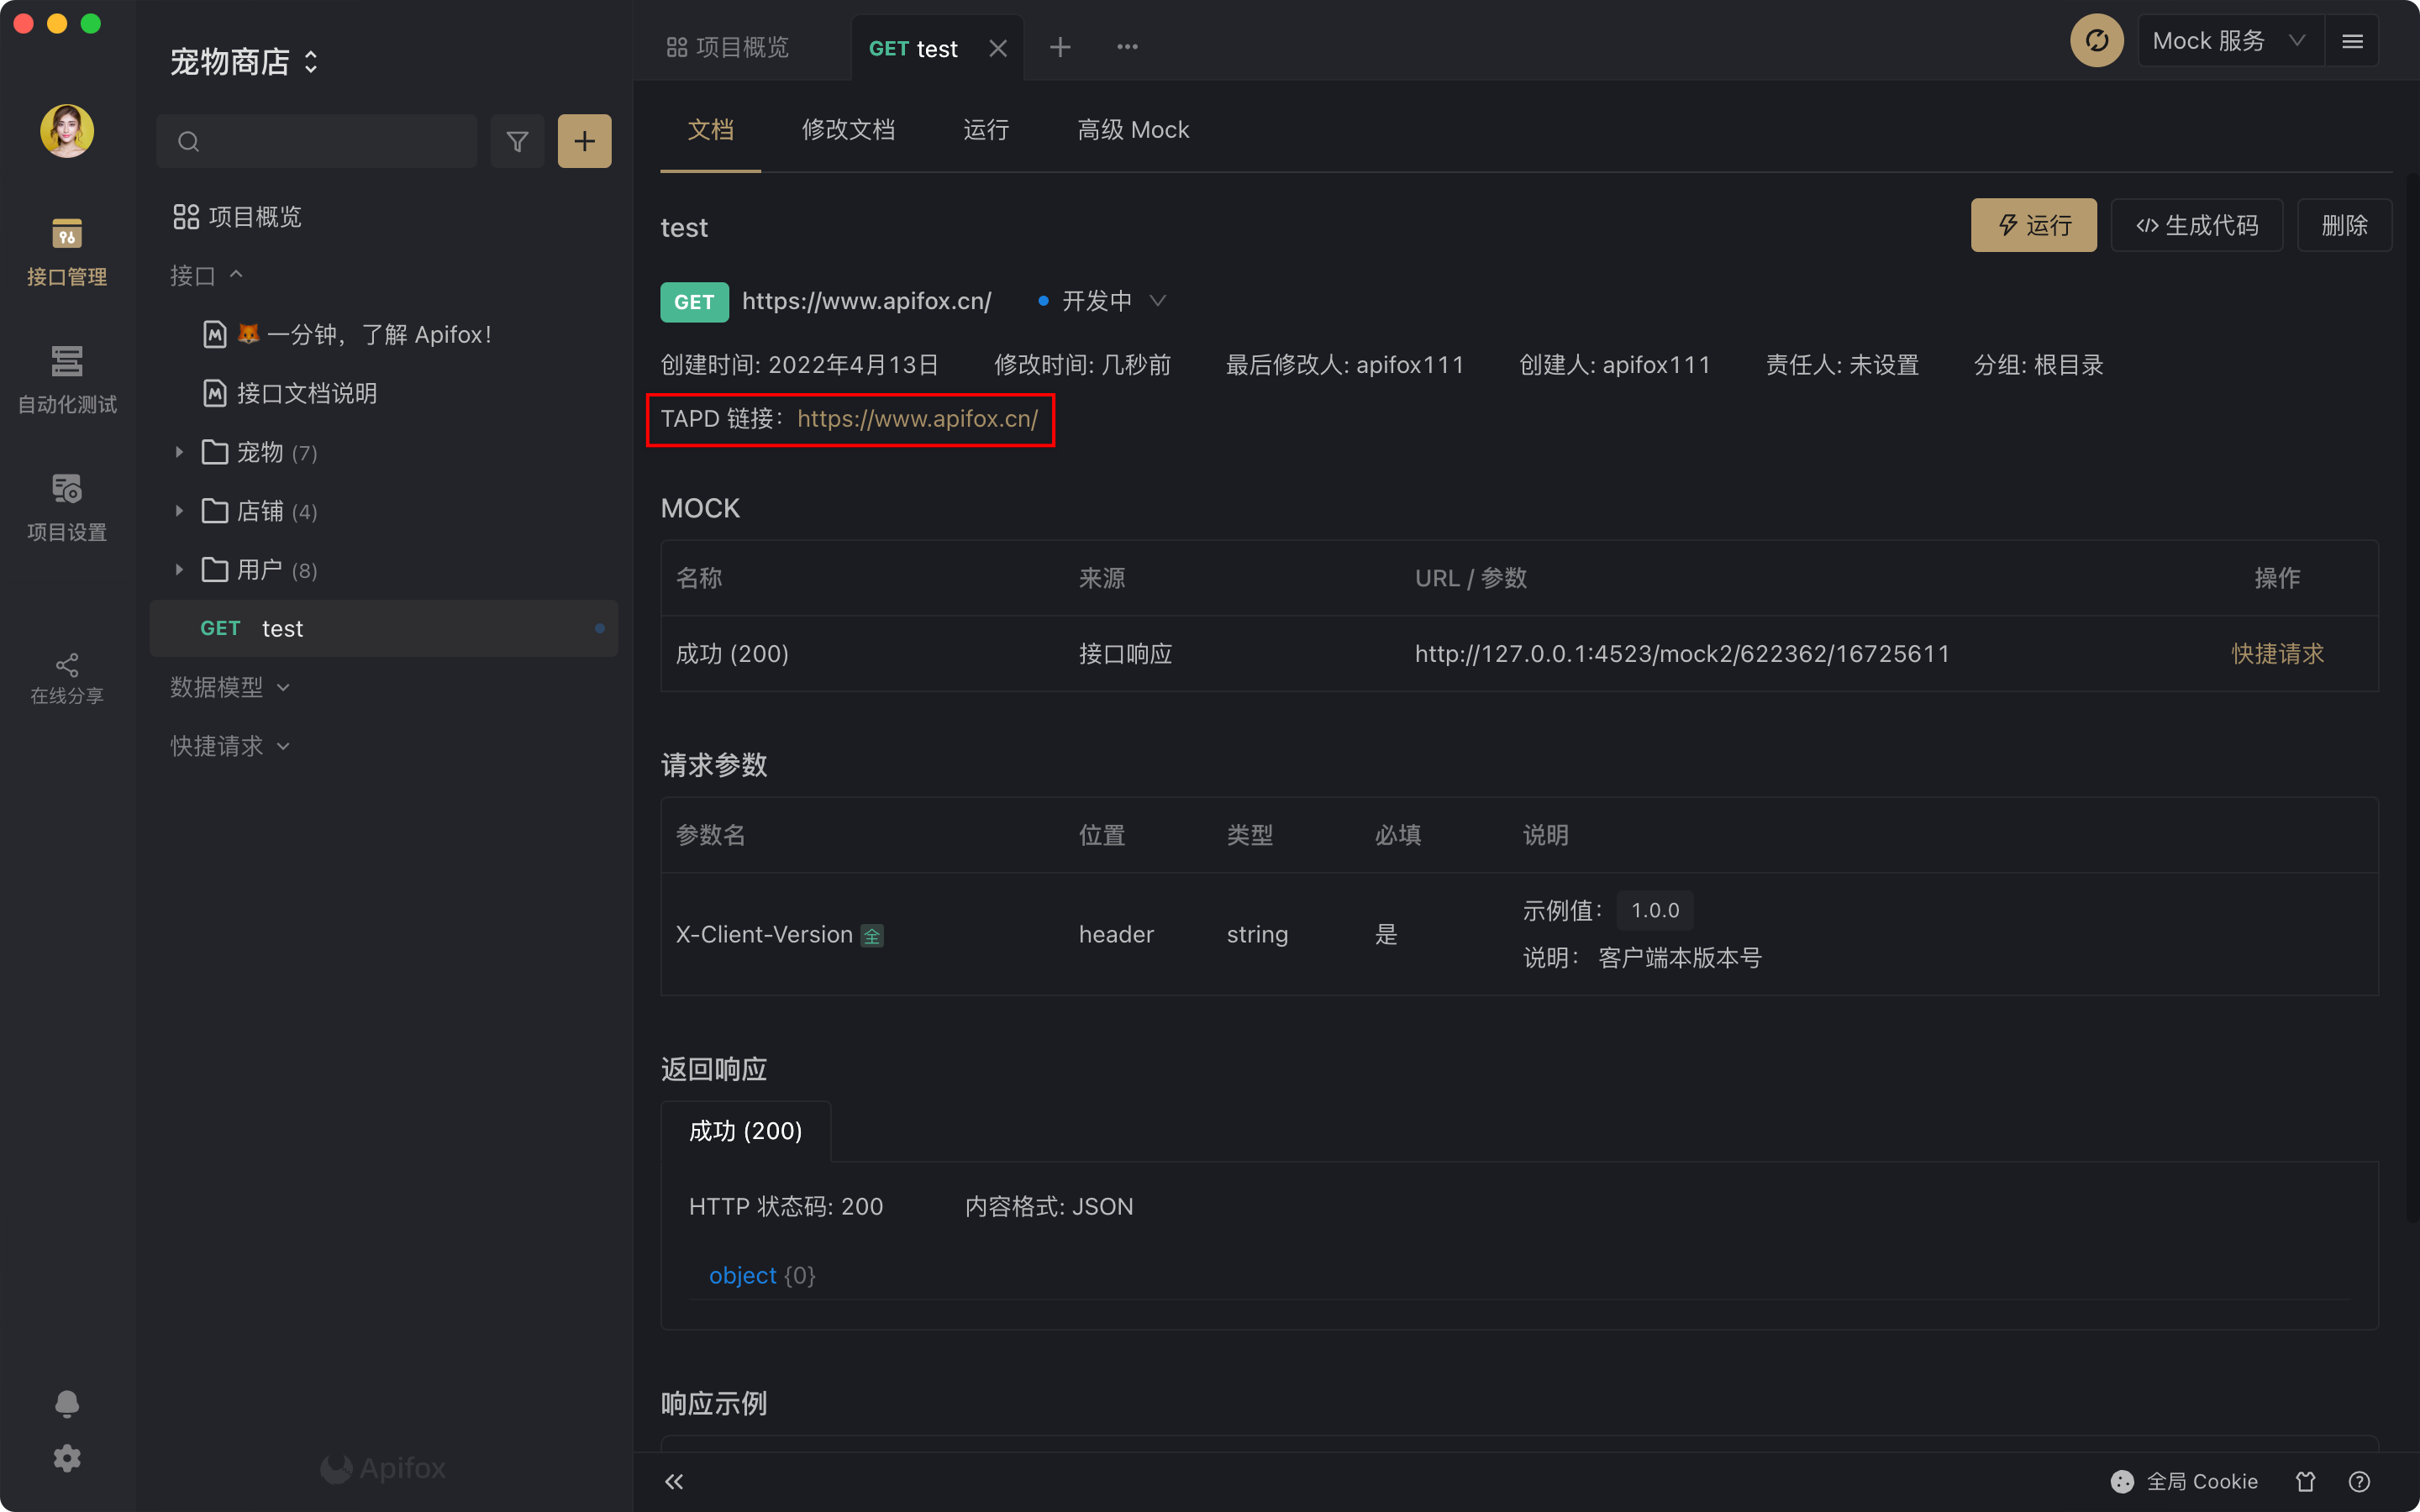Image resolution: width=2420 pixels, height=1512 pixels.
Task: Expand the 宠物 folder
Action: (180, 452)
